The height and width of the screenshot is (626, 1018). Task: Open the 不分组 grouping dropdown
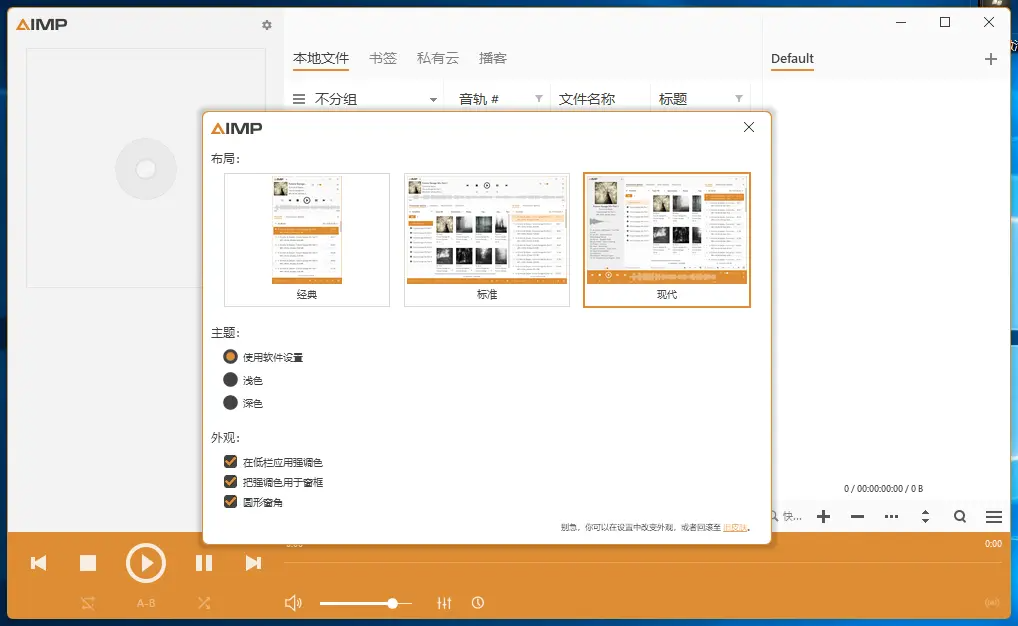[364, 98]
